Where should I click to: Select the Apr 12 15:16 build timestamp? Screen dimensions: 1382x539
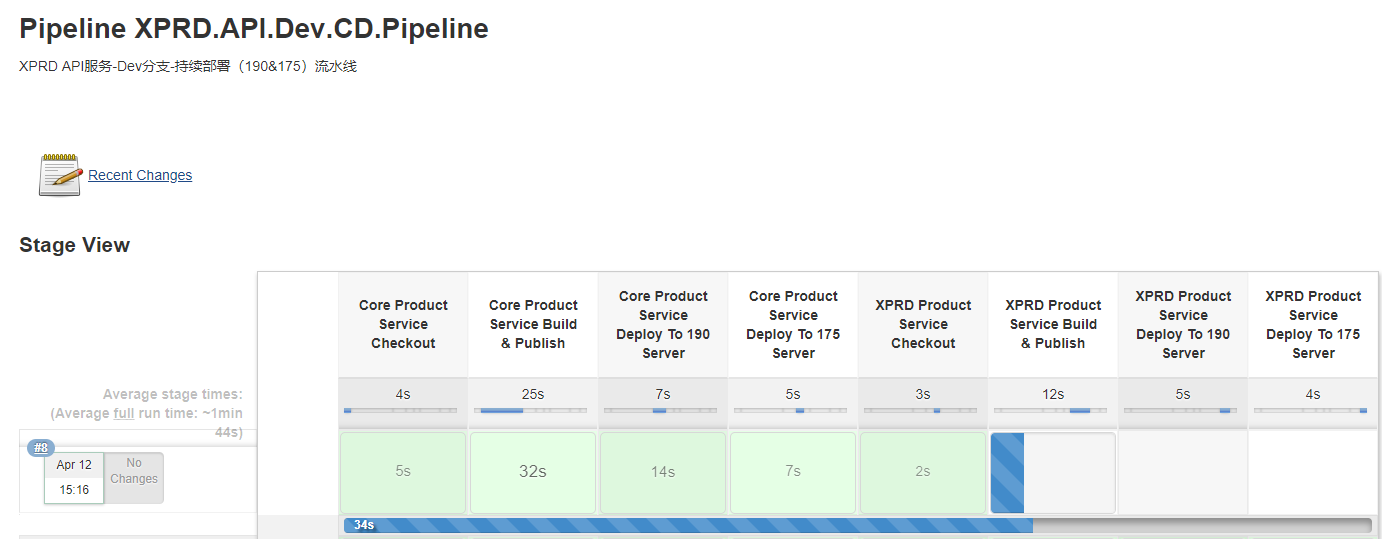click(x=74, y=478)
